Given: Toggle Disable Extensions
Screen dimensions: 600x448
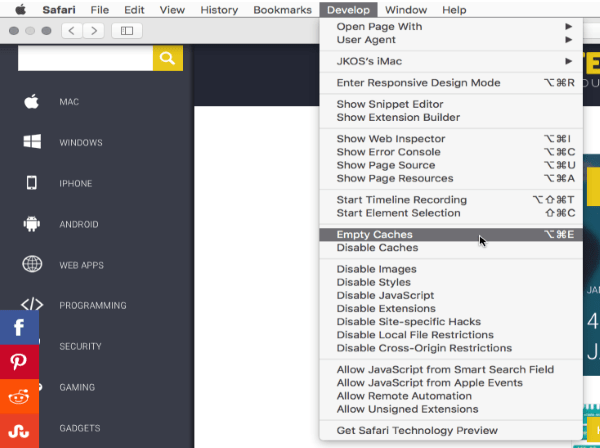Looking at the screenshot, I should 451,308.
